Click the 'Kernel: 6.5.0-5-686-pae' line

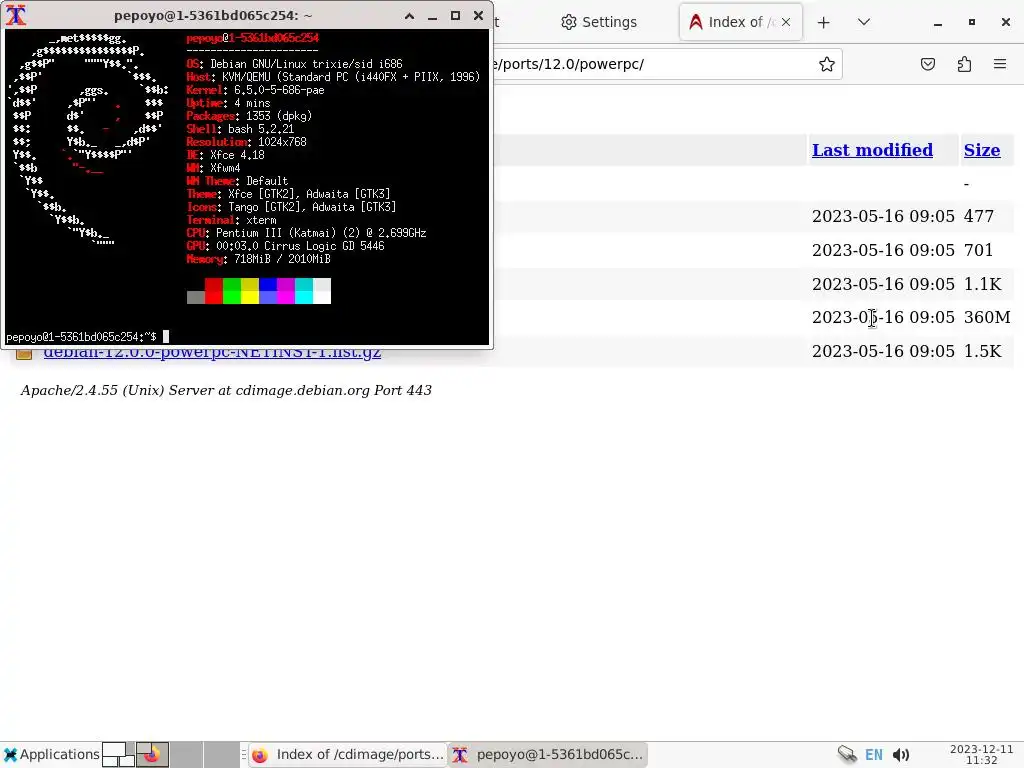(x=255, y=90)
